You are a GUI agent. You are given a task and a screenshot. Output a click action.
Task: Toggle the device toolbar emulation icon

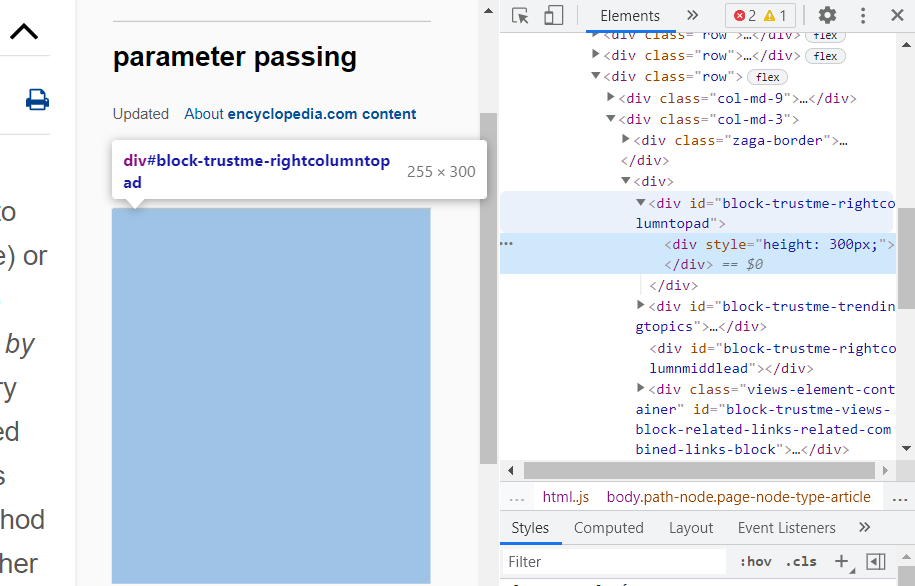coord(552,16)
